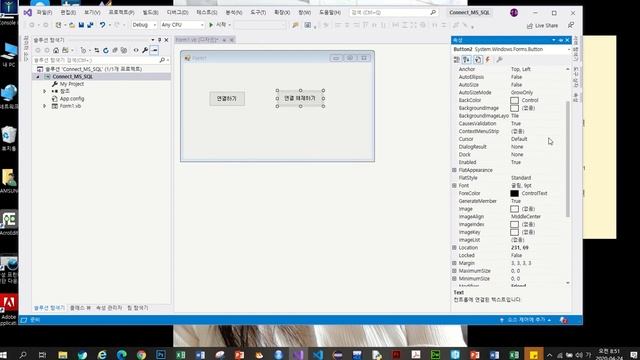
Task: Click green Start debugging play icon
Action: click(211, 25)
